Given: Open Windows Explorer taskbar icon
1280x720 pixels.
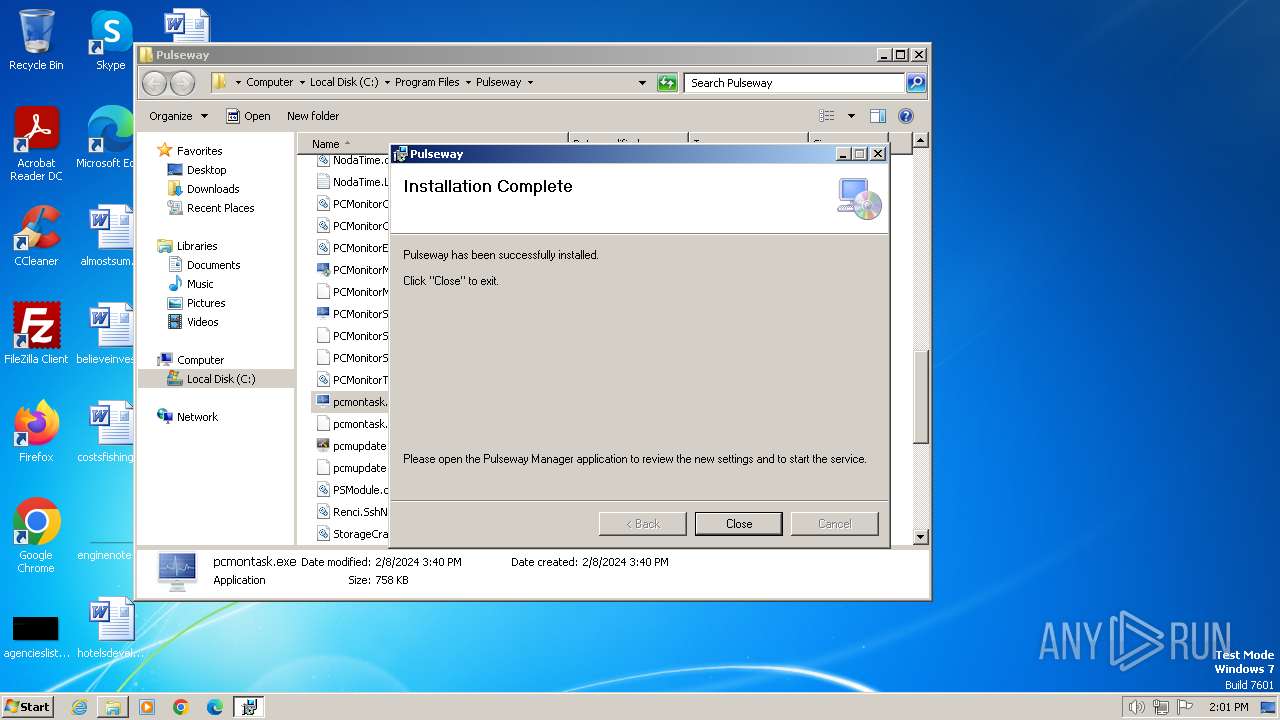Looking at the screenshot, I should click(x=113, y=707).
